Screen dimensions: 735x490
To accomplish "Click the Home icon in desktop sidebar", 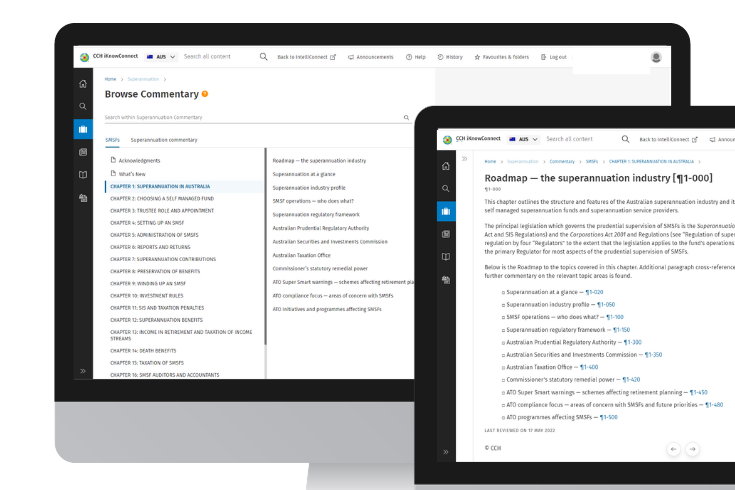I will click(x=83, y=84).
